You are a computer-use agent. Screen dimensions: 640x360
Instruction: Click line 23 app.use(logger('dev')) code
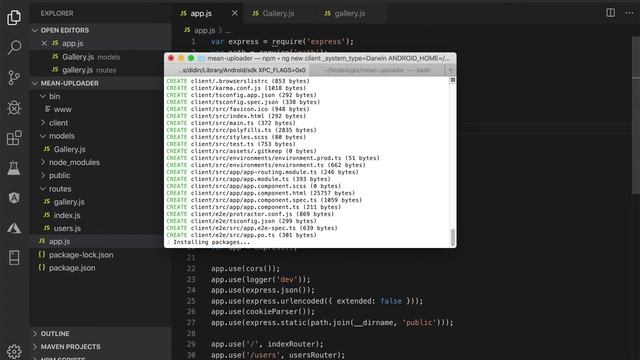[260, 280]
